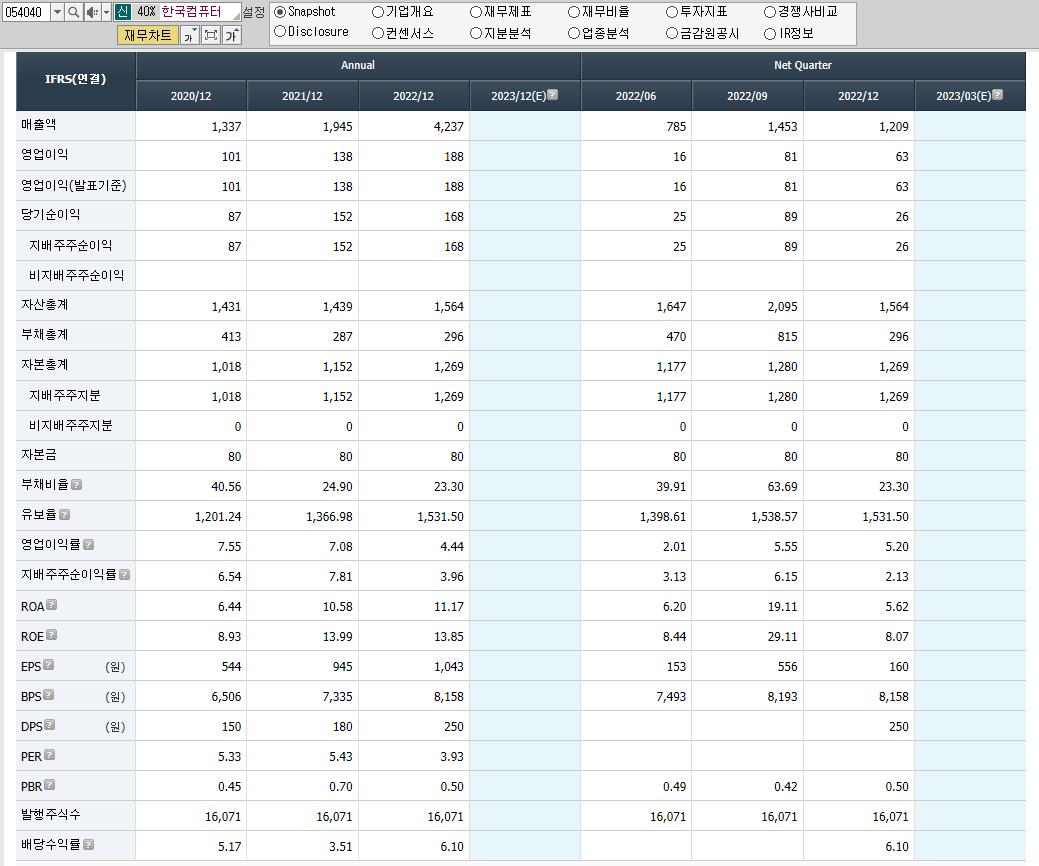Screen dimensions: 1039x866
Task: Click help icon beside 지배주주순이익률
Action: (125, 574)
